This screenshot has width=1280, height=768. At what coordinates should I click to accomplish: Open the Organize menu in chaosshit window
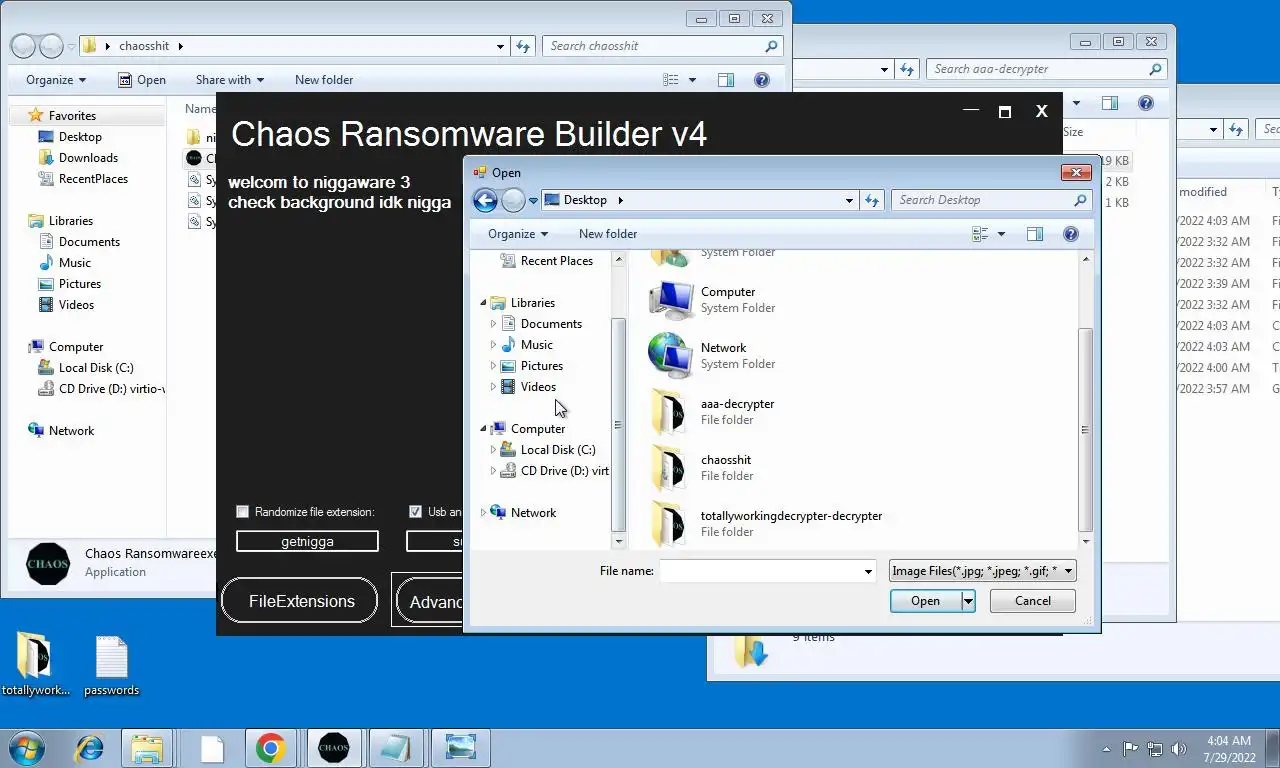[x=56, y=80]
